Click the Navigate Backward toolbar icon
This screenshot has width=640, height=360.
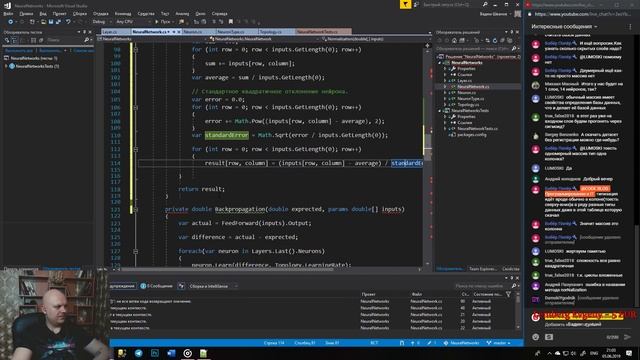point(11,22)
